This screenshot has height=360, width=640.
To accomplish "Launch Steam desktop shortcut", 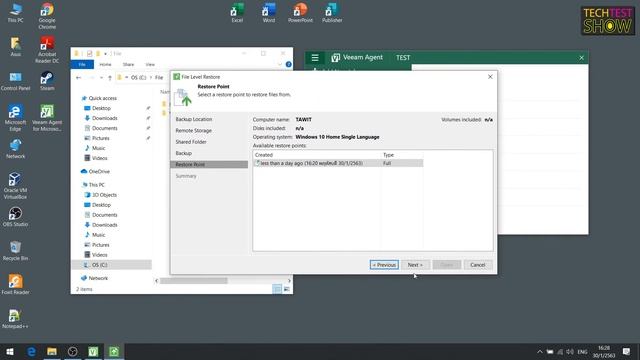I will (47, 81).
